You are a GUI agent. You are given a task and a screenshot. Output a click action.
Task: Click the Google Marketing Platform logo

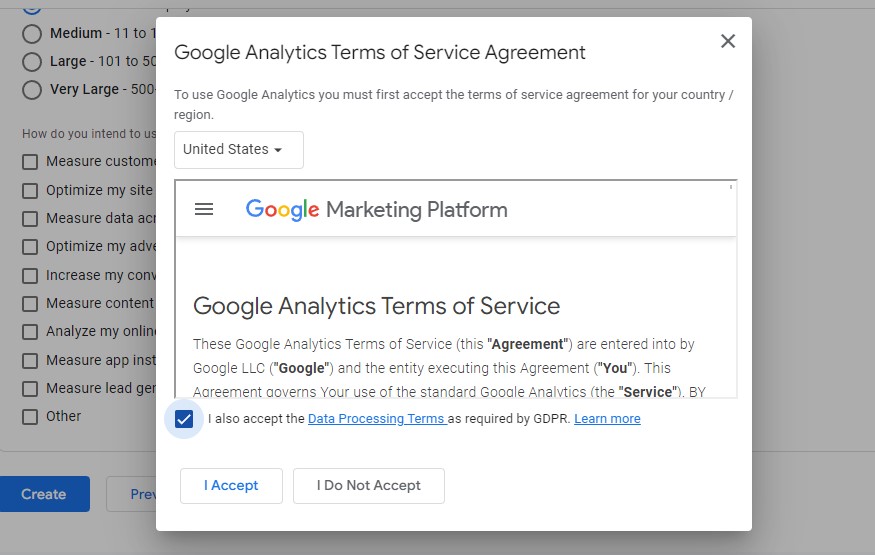click(x=377, y=210)
